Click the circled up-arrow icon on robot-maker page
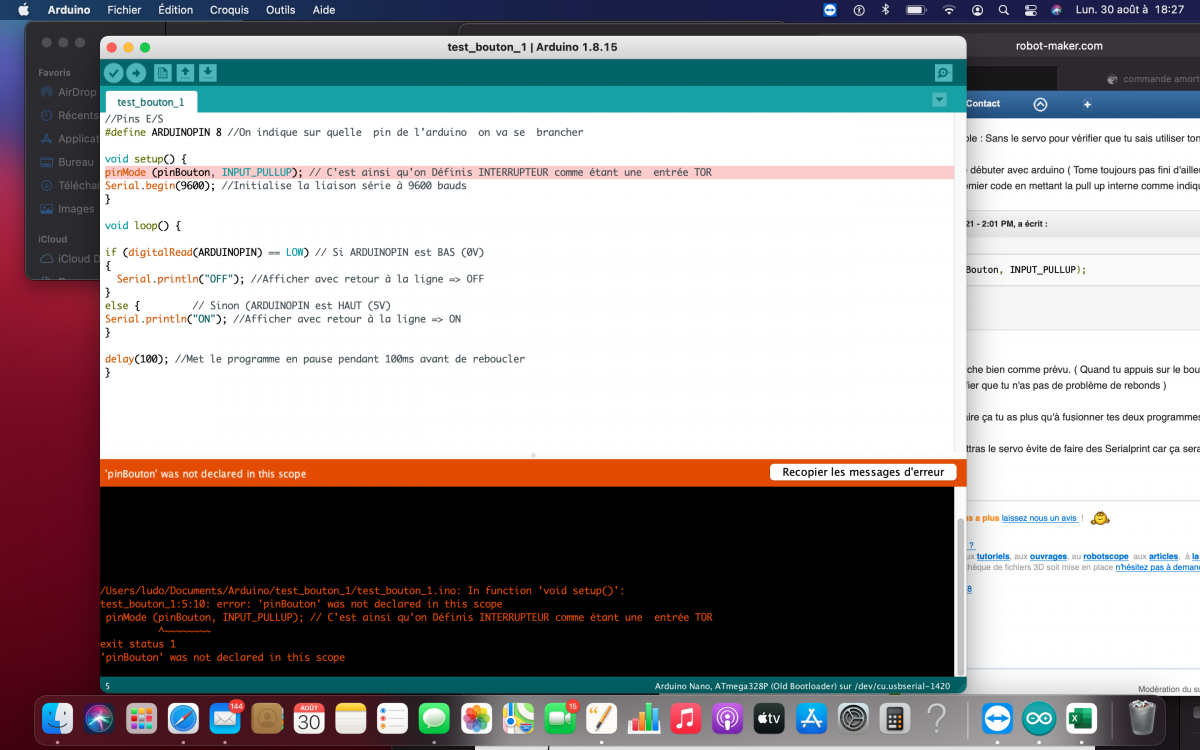 [1040, 104]
